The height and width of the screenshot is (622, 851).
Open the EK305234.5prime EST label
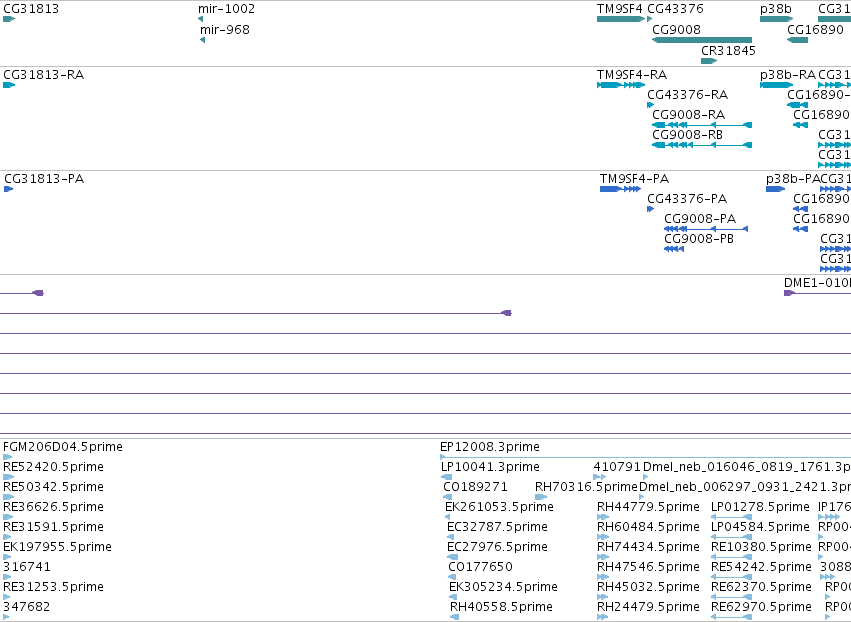(x=503, y=587)
